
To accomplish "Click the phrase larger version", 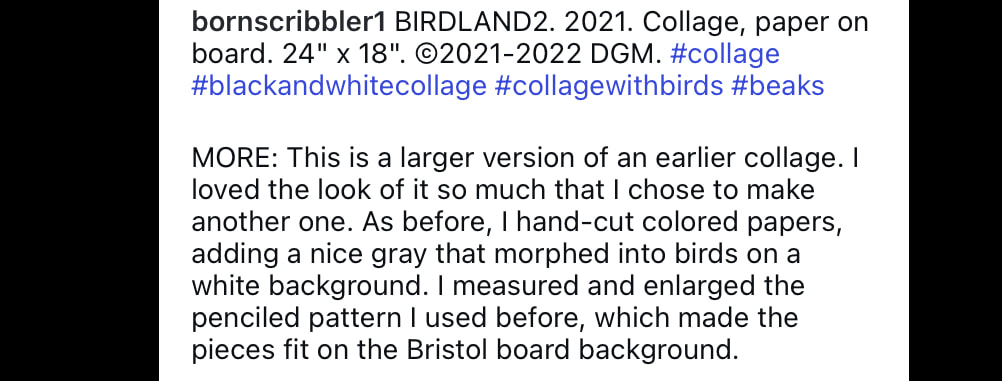I will pyautogui.click(x=488, y=159).
